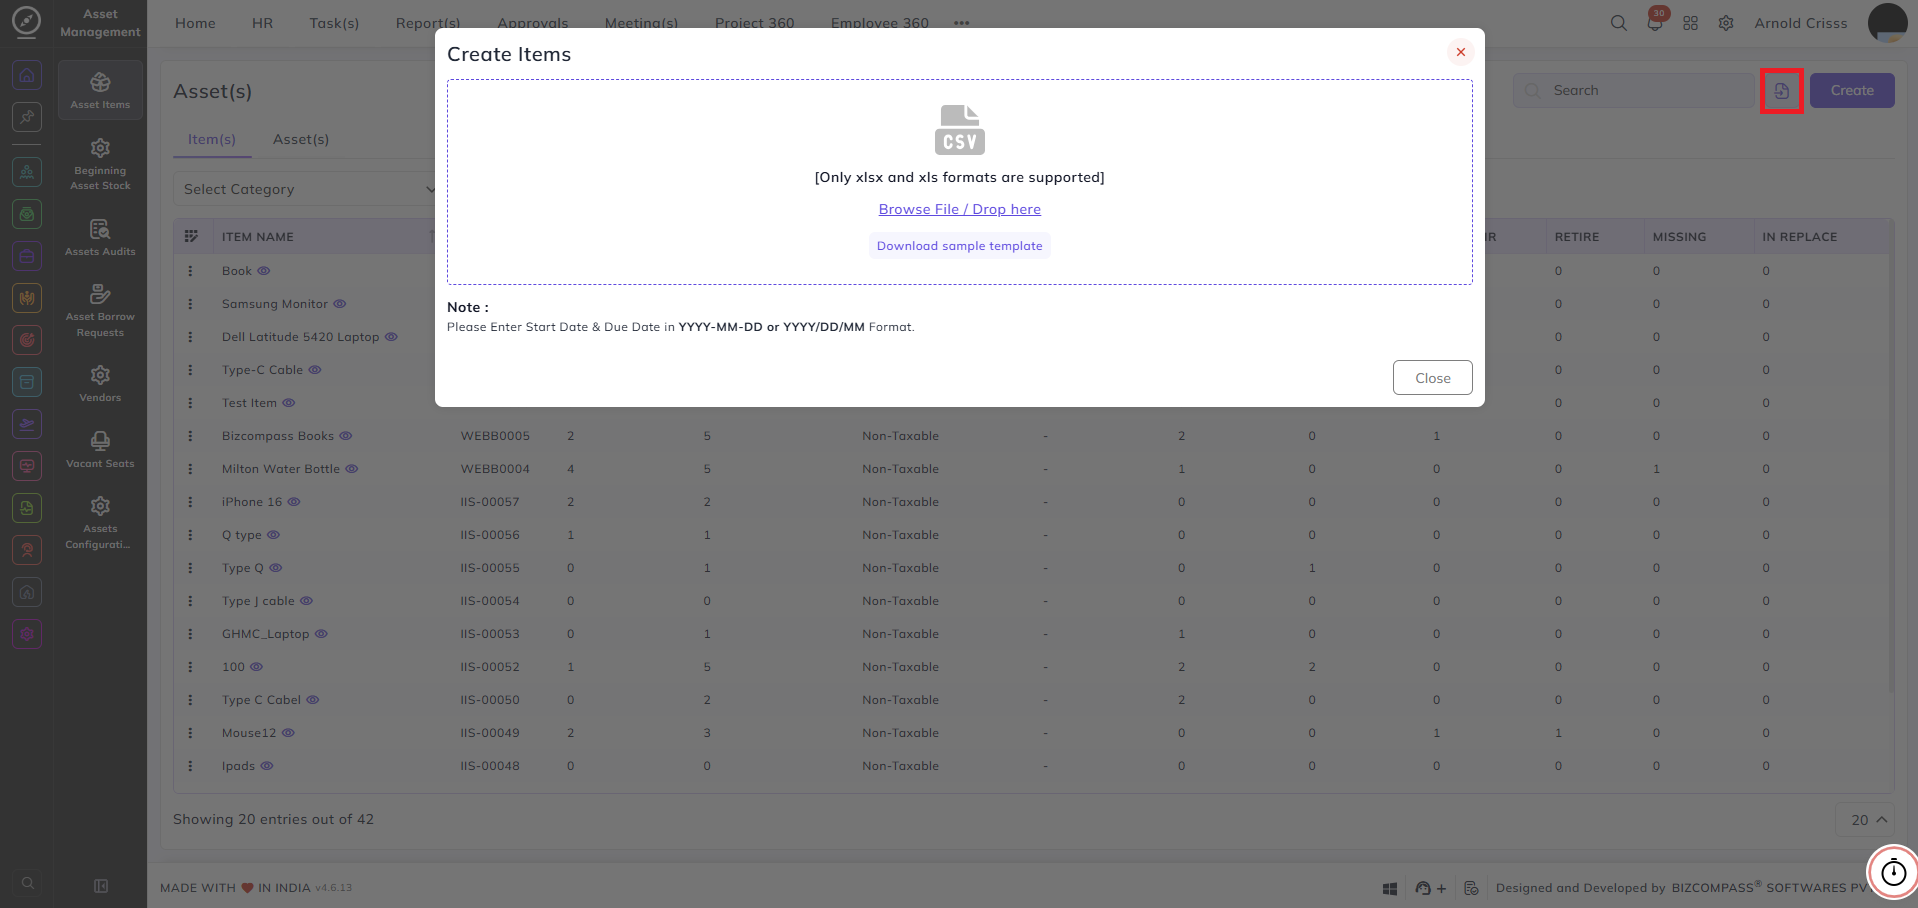
Task: Open the global search magnifier icon
Action: [1618, 23]
